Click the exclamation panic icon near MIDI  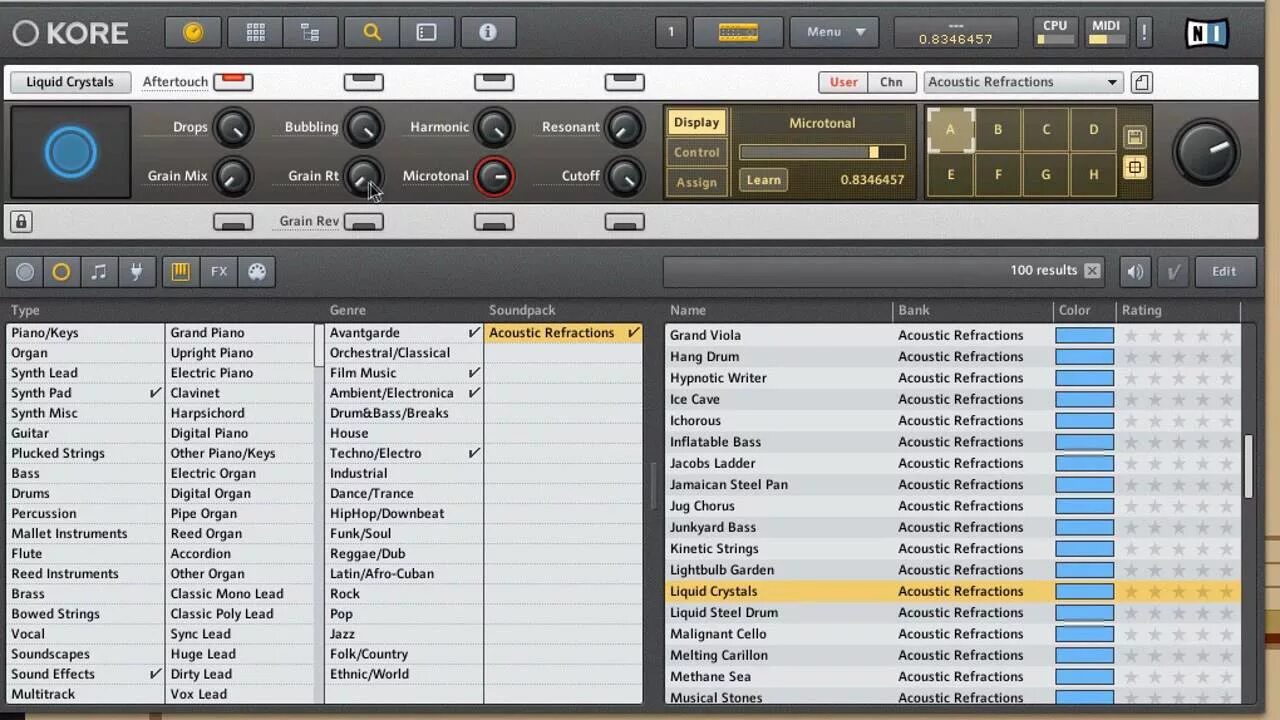pos(1144,32)
